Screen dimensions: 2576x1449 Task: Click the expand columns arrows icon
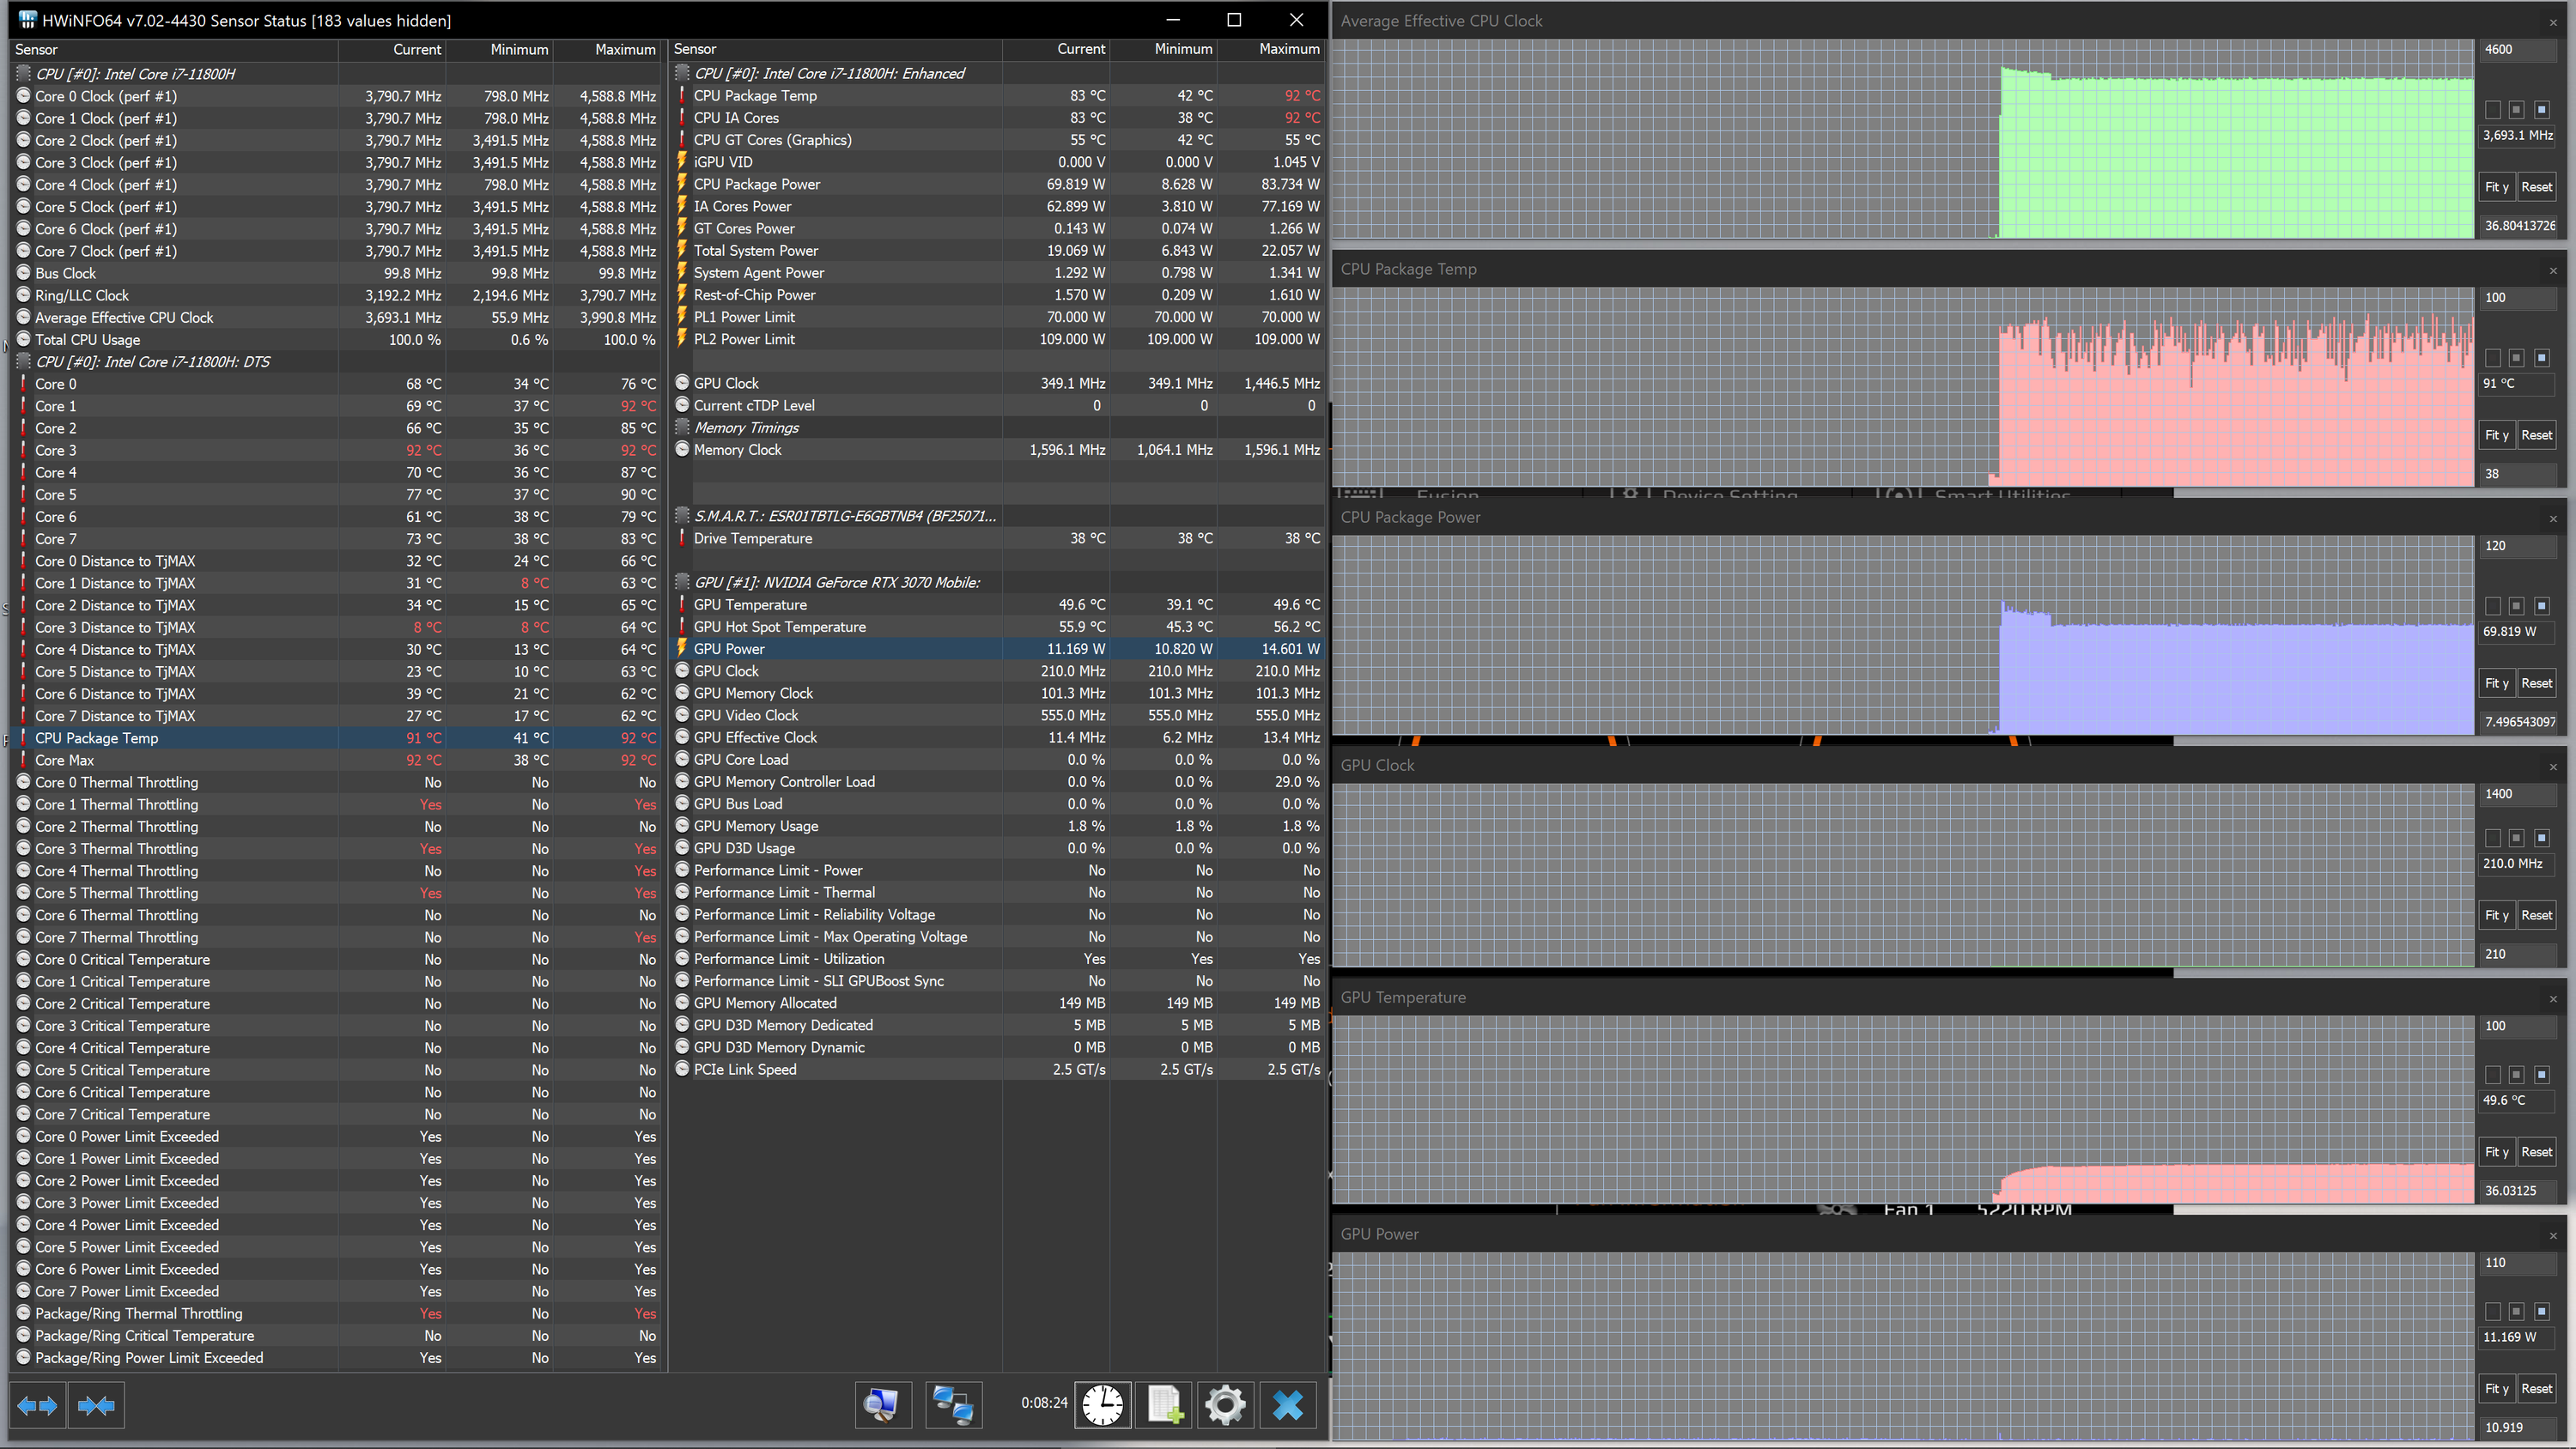[38, 1406]
